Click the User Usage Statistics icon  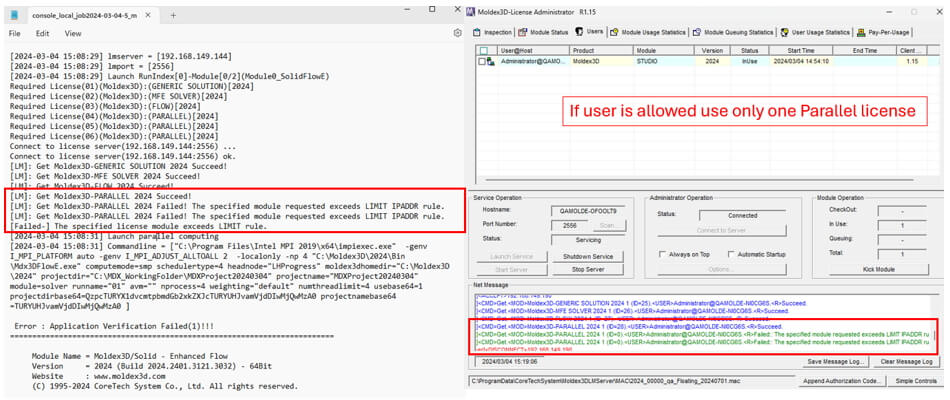(785, 32)
